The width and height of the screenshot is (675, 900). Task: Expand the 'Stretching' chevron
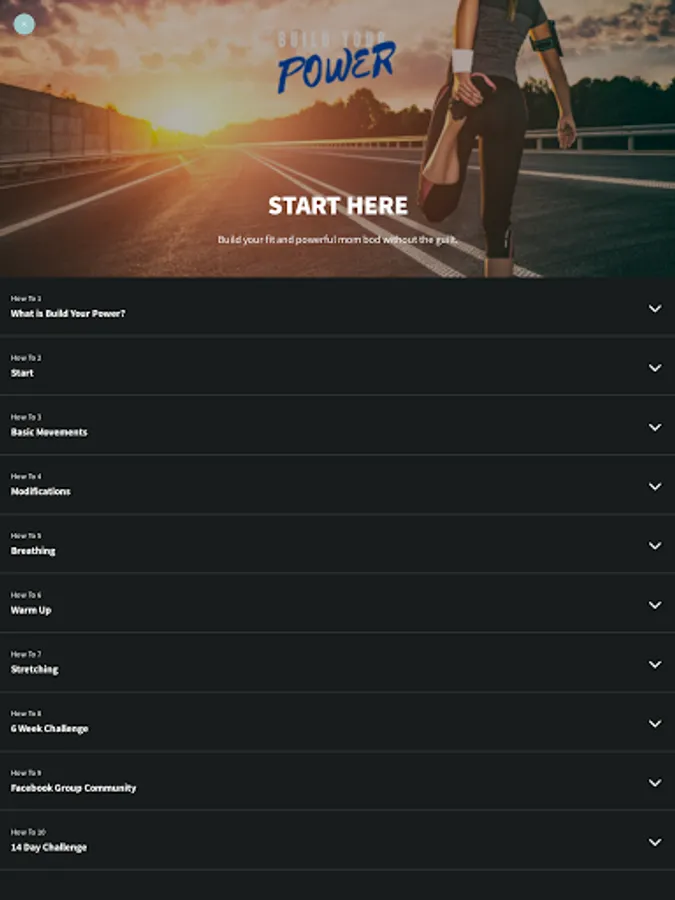click(x=655, y=664)
